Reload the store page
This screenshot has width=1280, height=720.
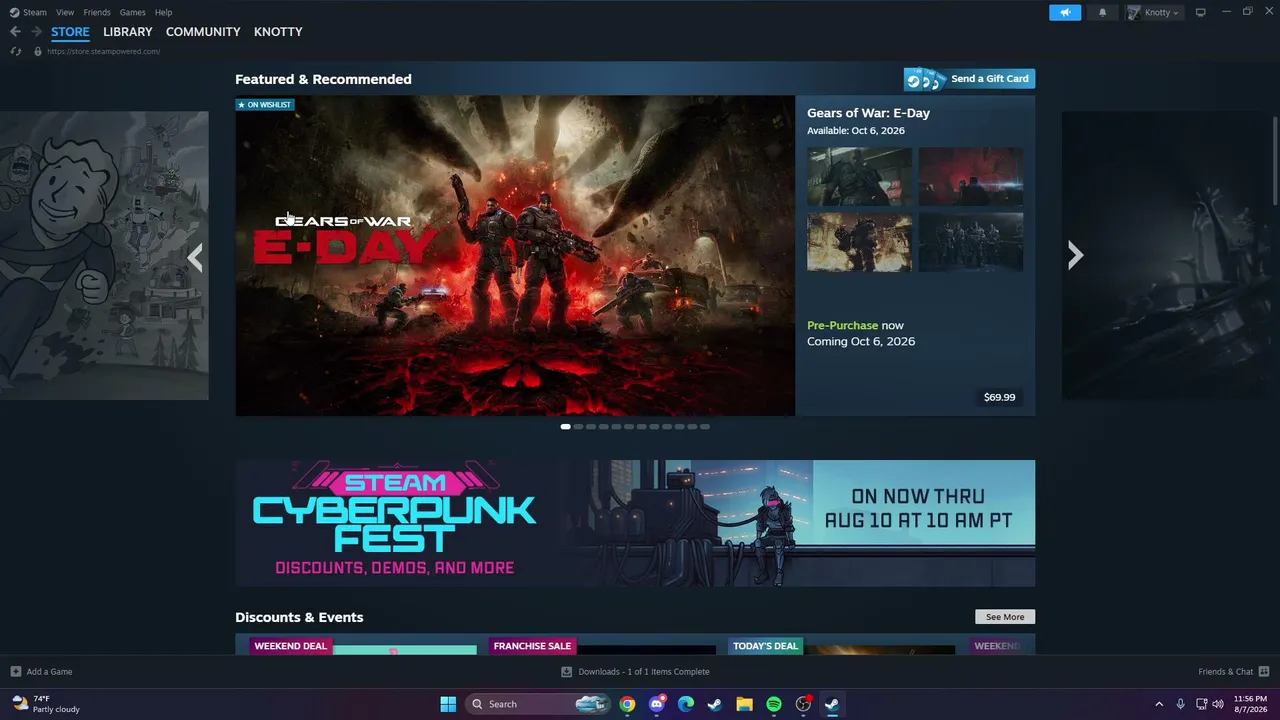pos(16,51)
